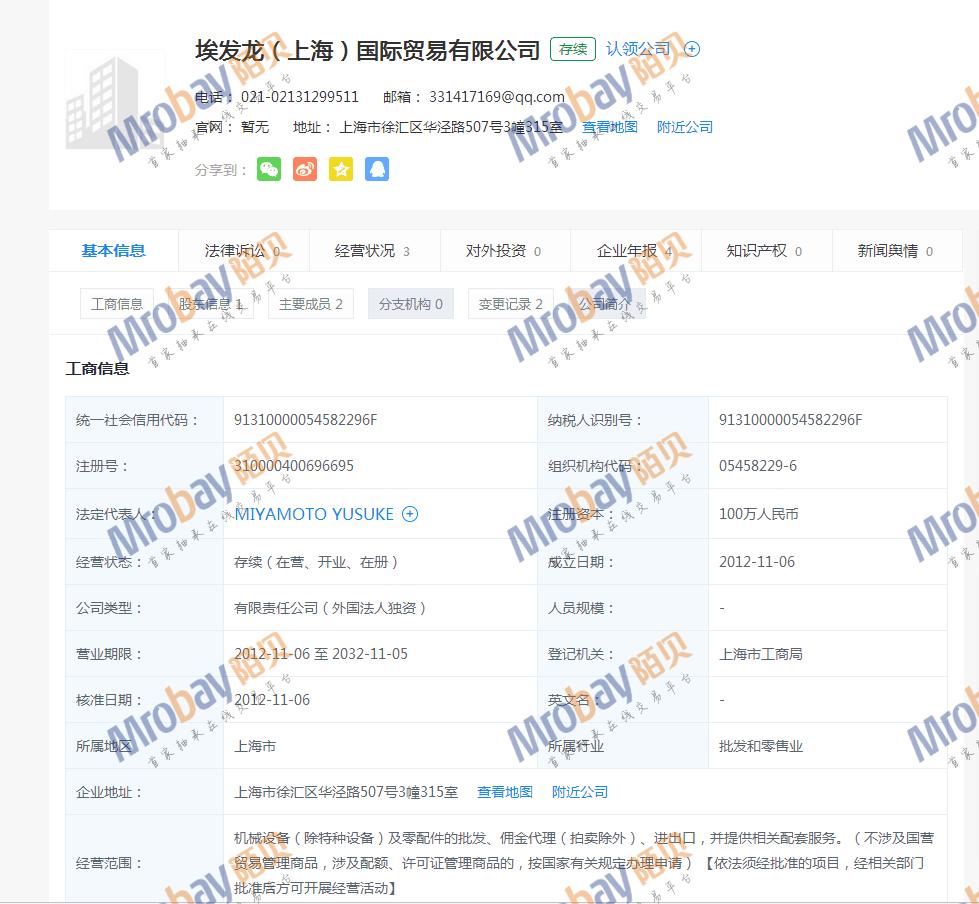The height and width of the screenshot is (904, 979).
Task: Jump to 变更记录 section
Action: point(510,304)
